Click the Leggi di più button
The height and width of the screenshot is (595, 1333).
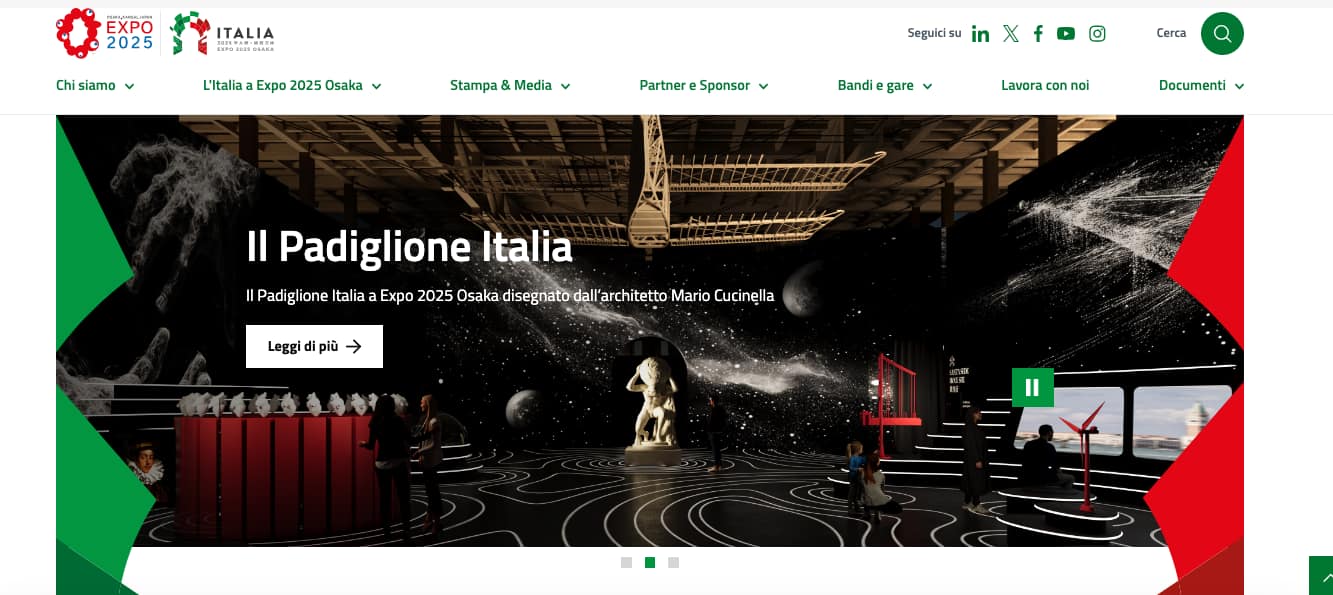tap(314, 346)
